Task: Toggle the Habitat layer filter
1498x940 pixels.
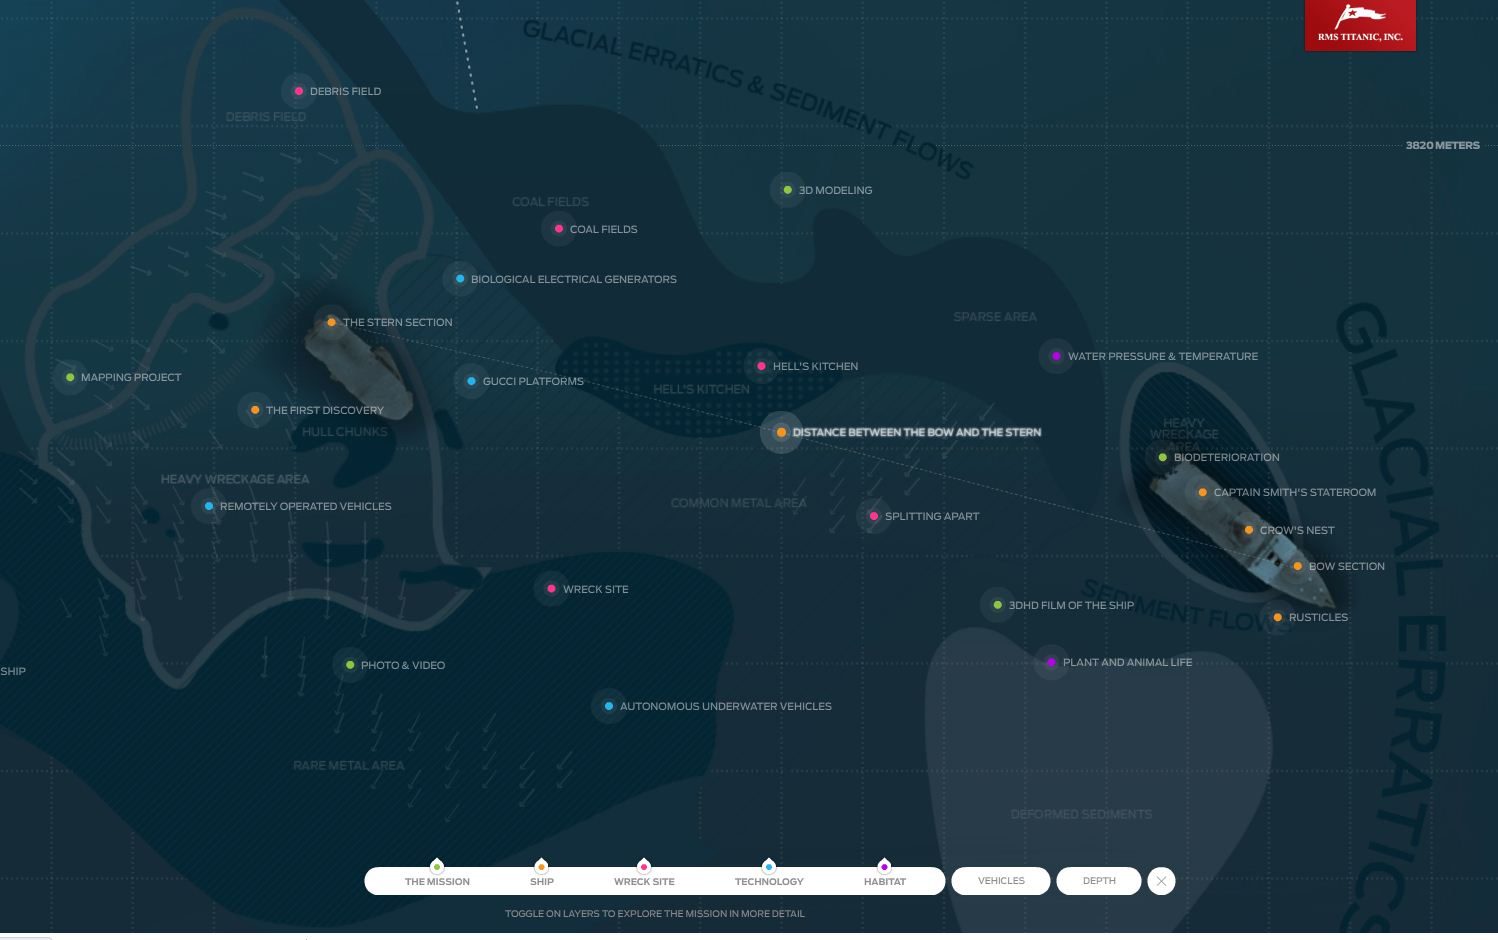Action: [884, 876]
